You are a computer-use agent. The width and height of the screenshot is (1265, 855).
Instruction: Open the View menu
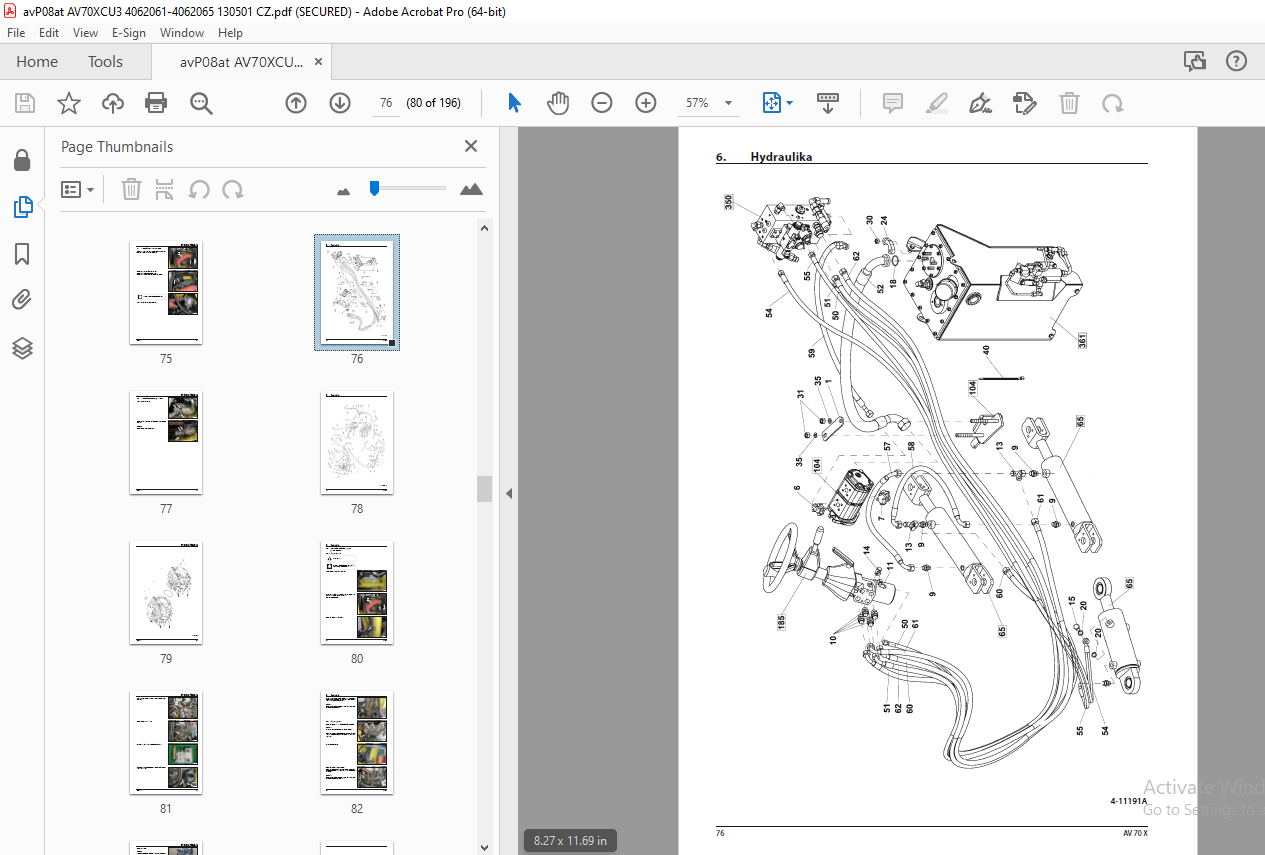85,32
